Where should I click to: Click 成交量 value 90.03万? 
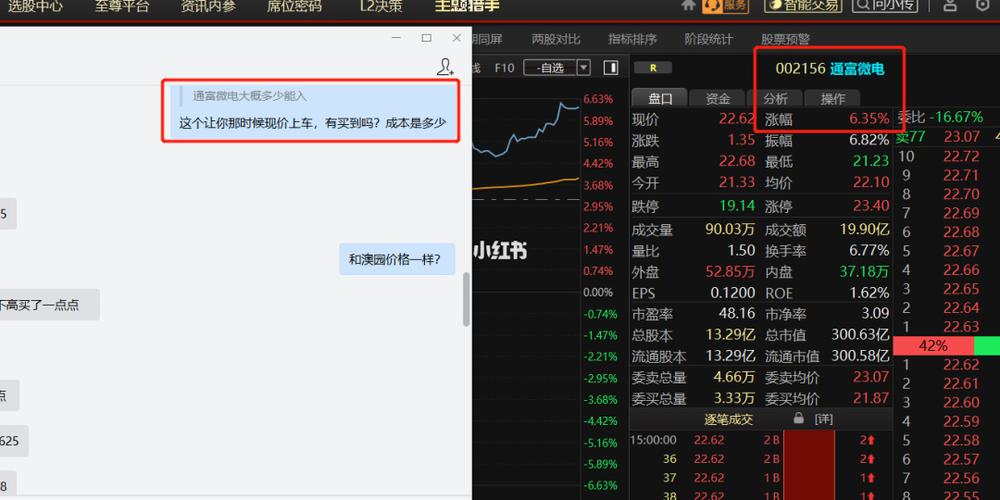click(730, 230)
